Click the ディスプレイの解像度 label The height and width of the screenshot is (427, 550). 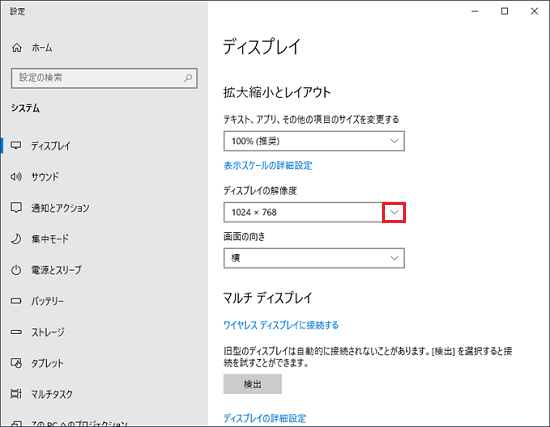[260, 191]
